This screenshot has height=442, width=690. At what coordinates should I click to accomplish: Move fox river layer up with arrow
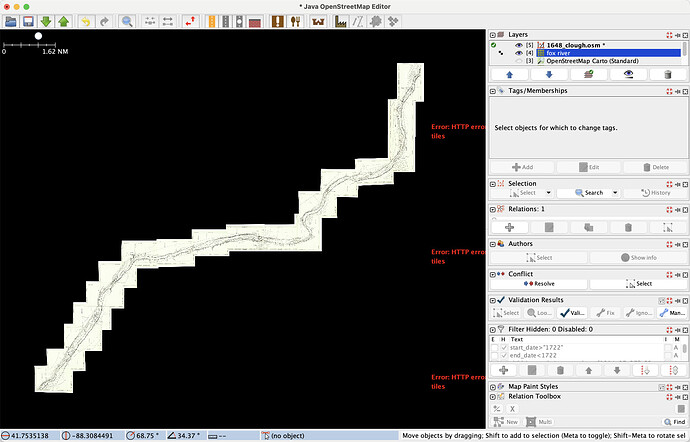pos(511,74)
